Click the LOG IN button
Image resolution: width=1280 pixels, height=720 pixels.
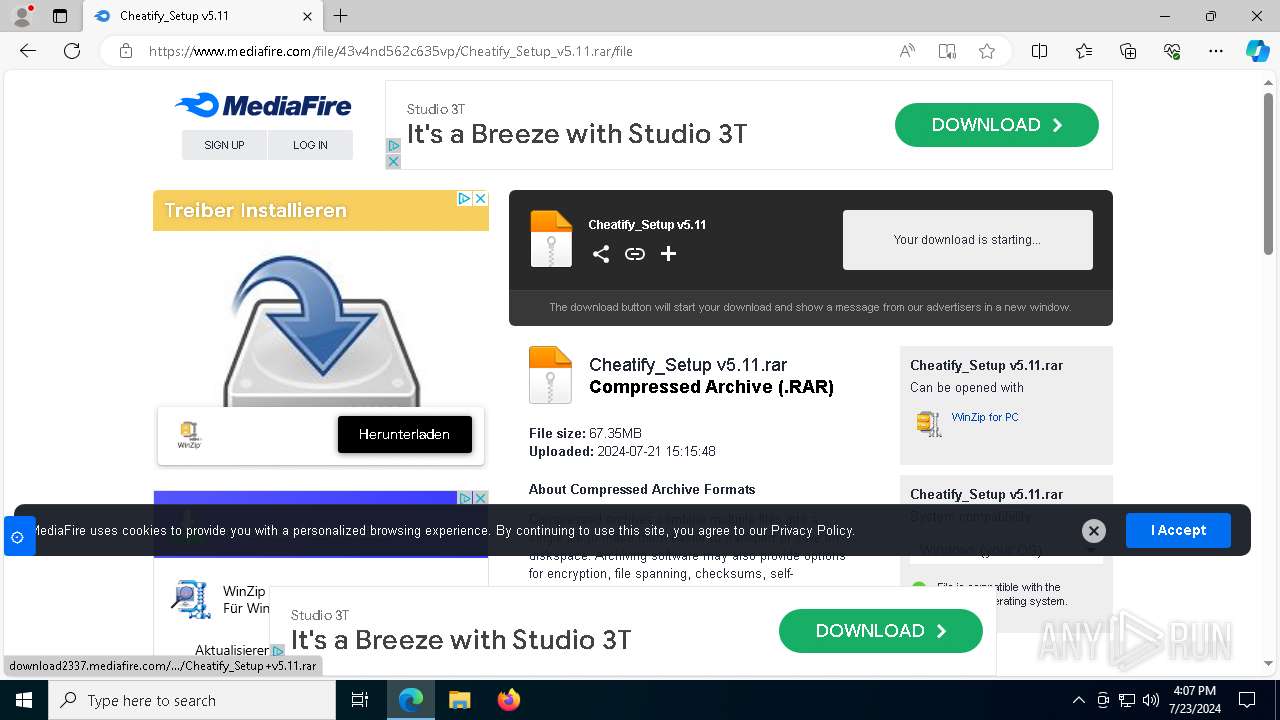coord(310,145)
